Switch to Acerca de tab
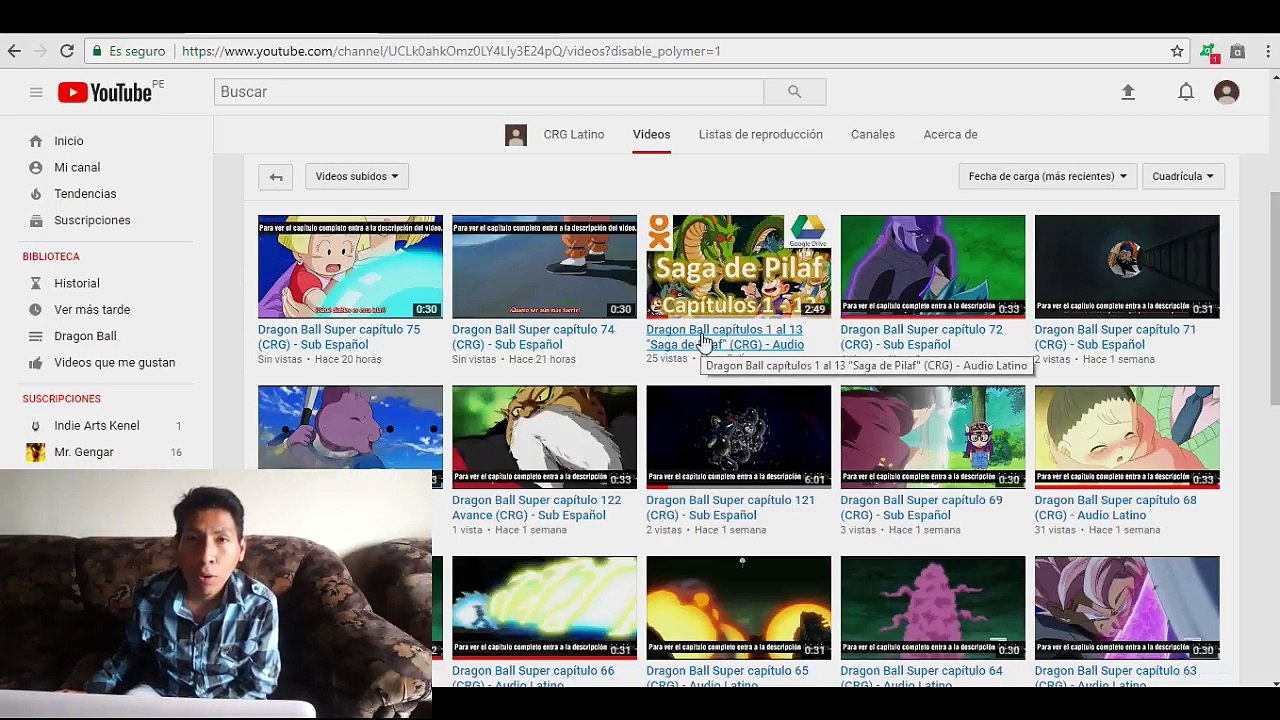 click(x=950, y=135)
